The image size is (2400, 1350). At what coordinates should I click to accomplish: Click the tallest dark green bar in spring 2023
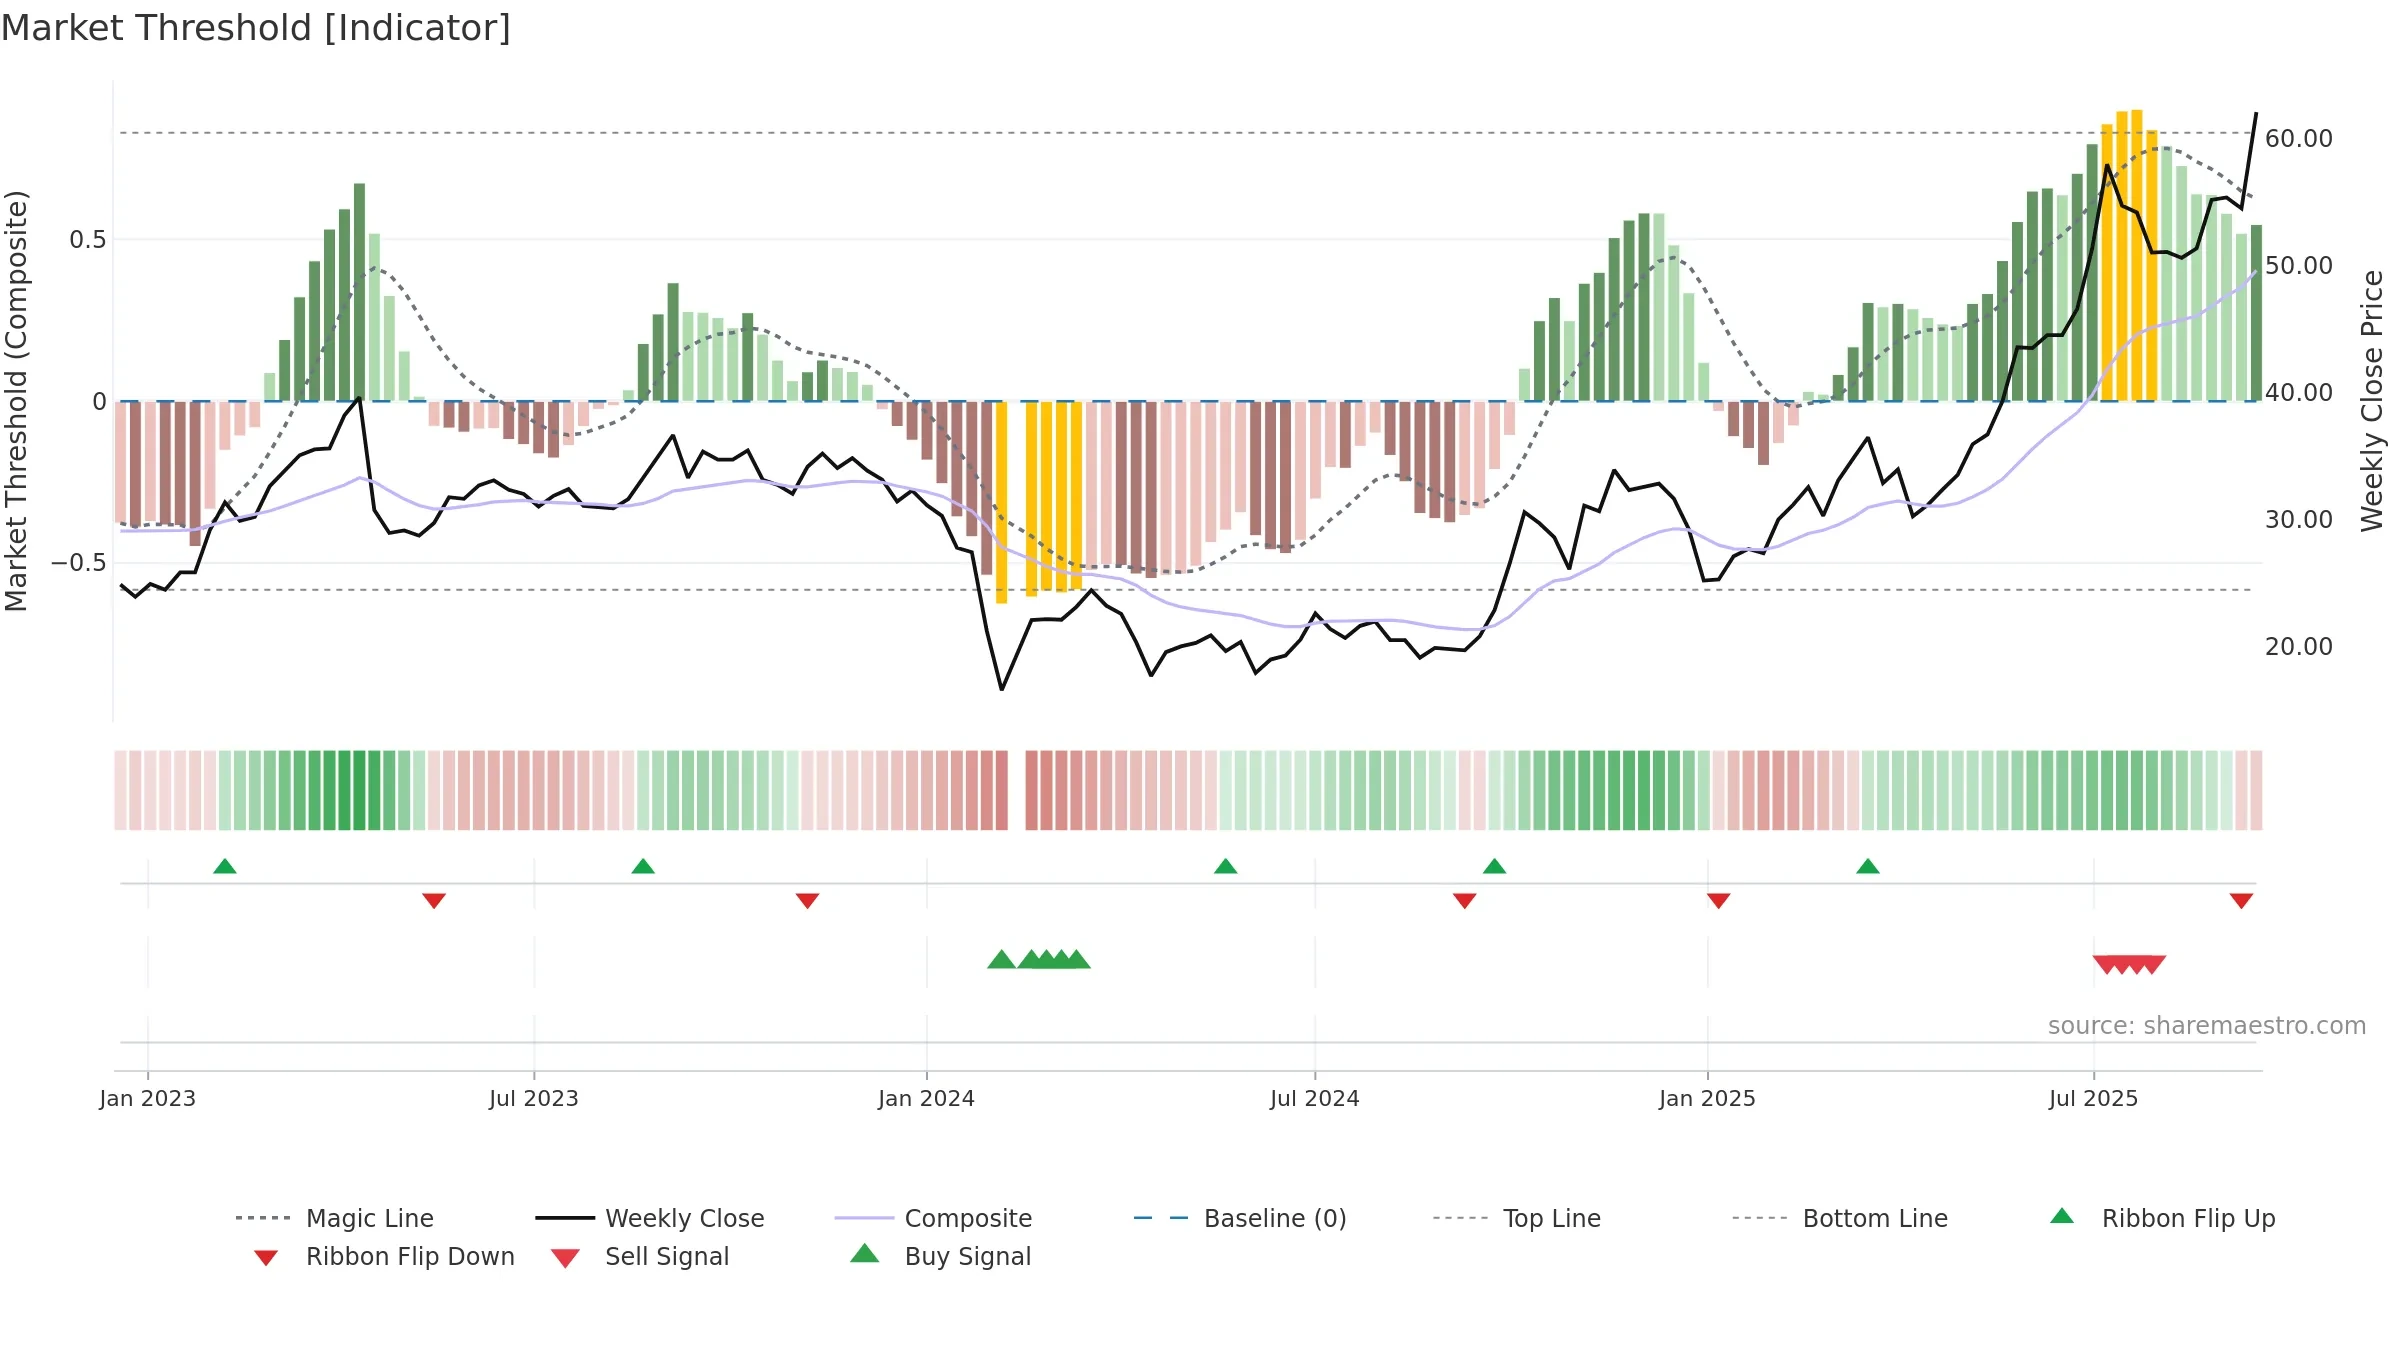(x=360, y=292)
